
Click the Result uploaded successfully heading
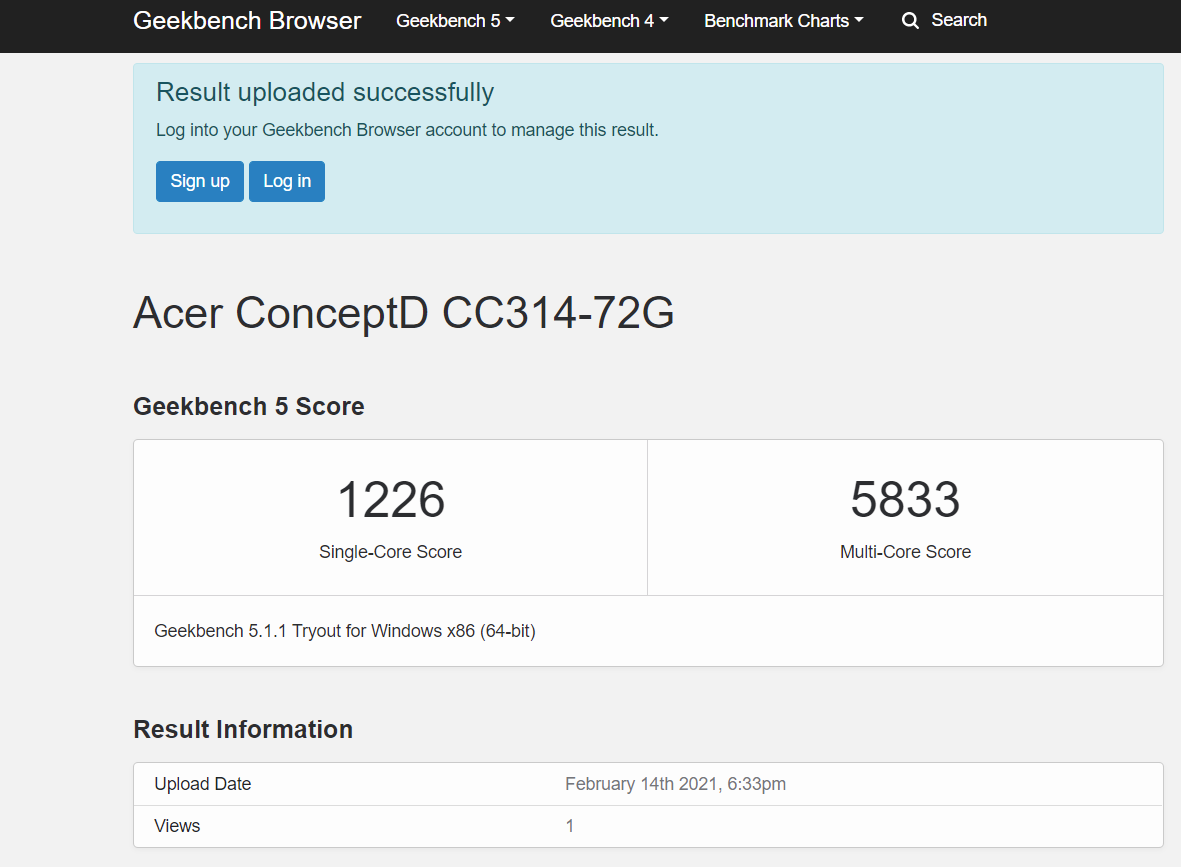[x=325, y=93]
